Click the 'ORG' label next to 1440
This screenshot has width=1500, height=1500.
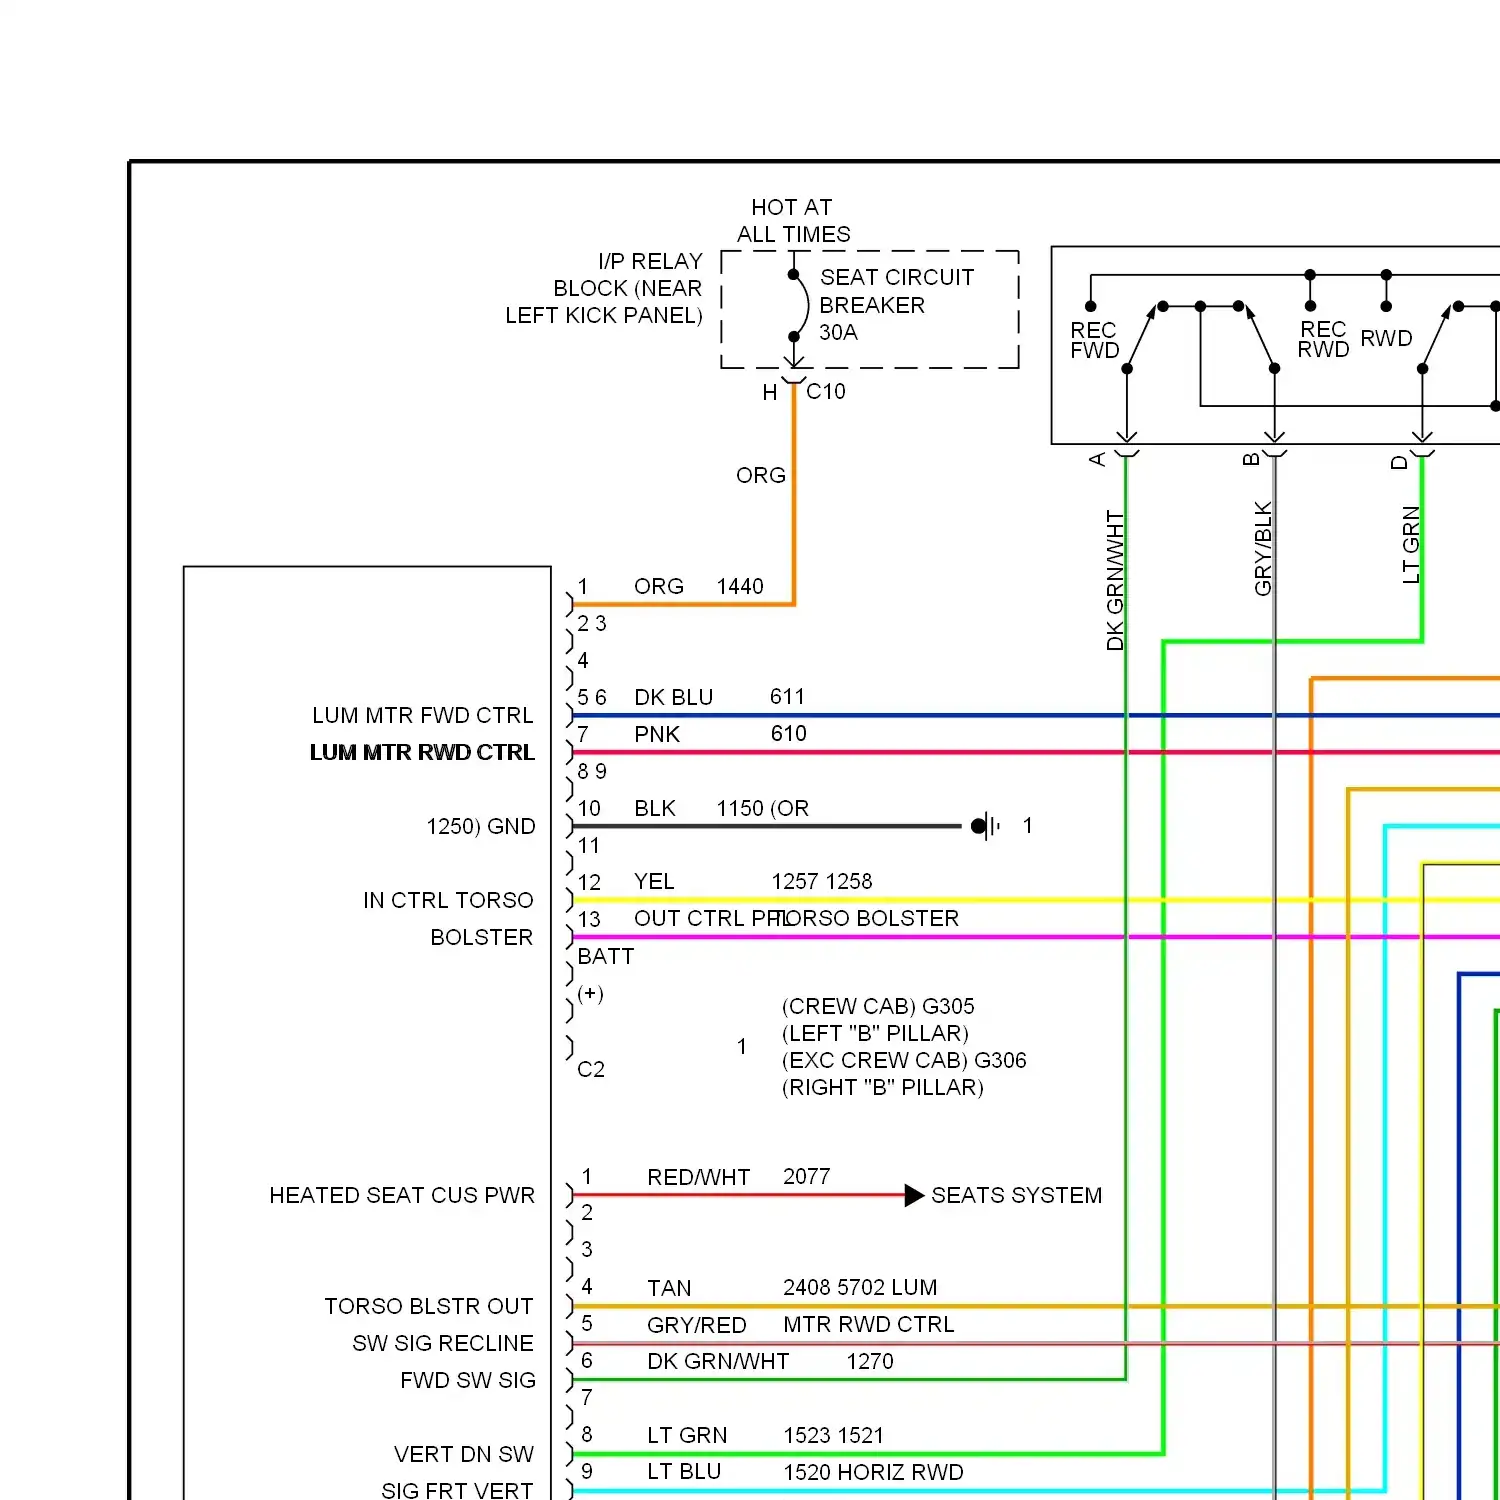pyautogui.click(x=659, y=587)
